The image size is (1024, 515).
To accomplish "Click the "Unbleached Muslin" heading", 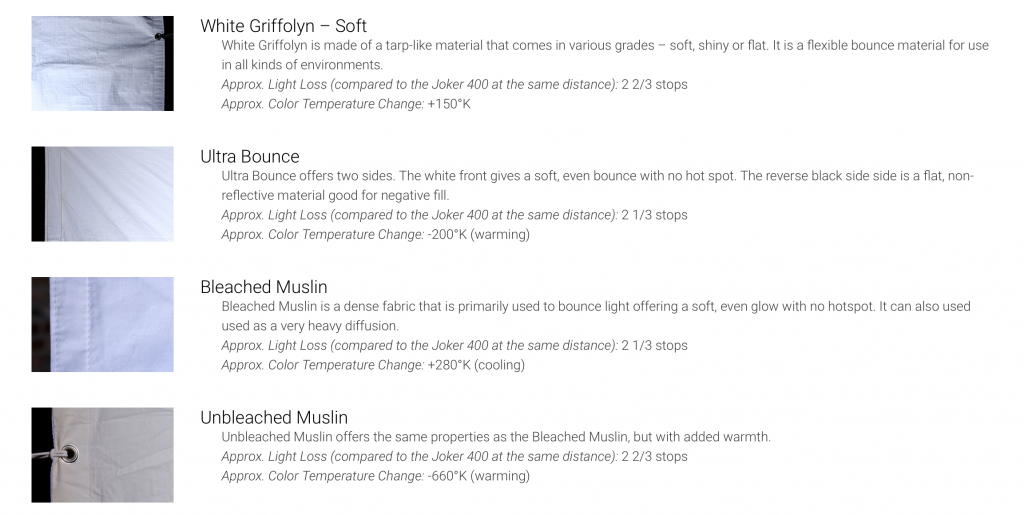I will [273, 417].
